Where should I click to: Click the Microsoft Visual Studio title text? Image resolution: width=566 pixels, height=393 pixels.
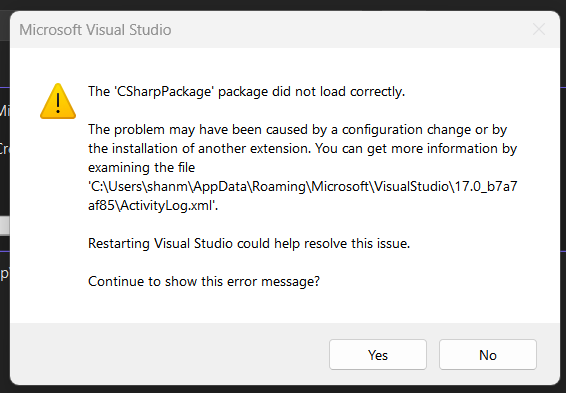click(x=95, y=30)
